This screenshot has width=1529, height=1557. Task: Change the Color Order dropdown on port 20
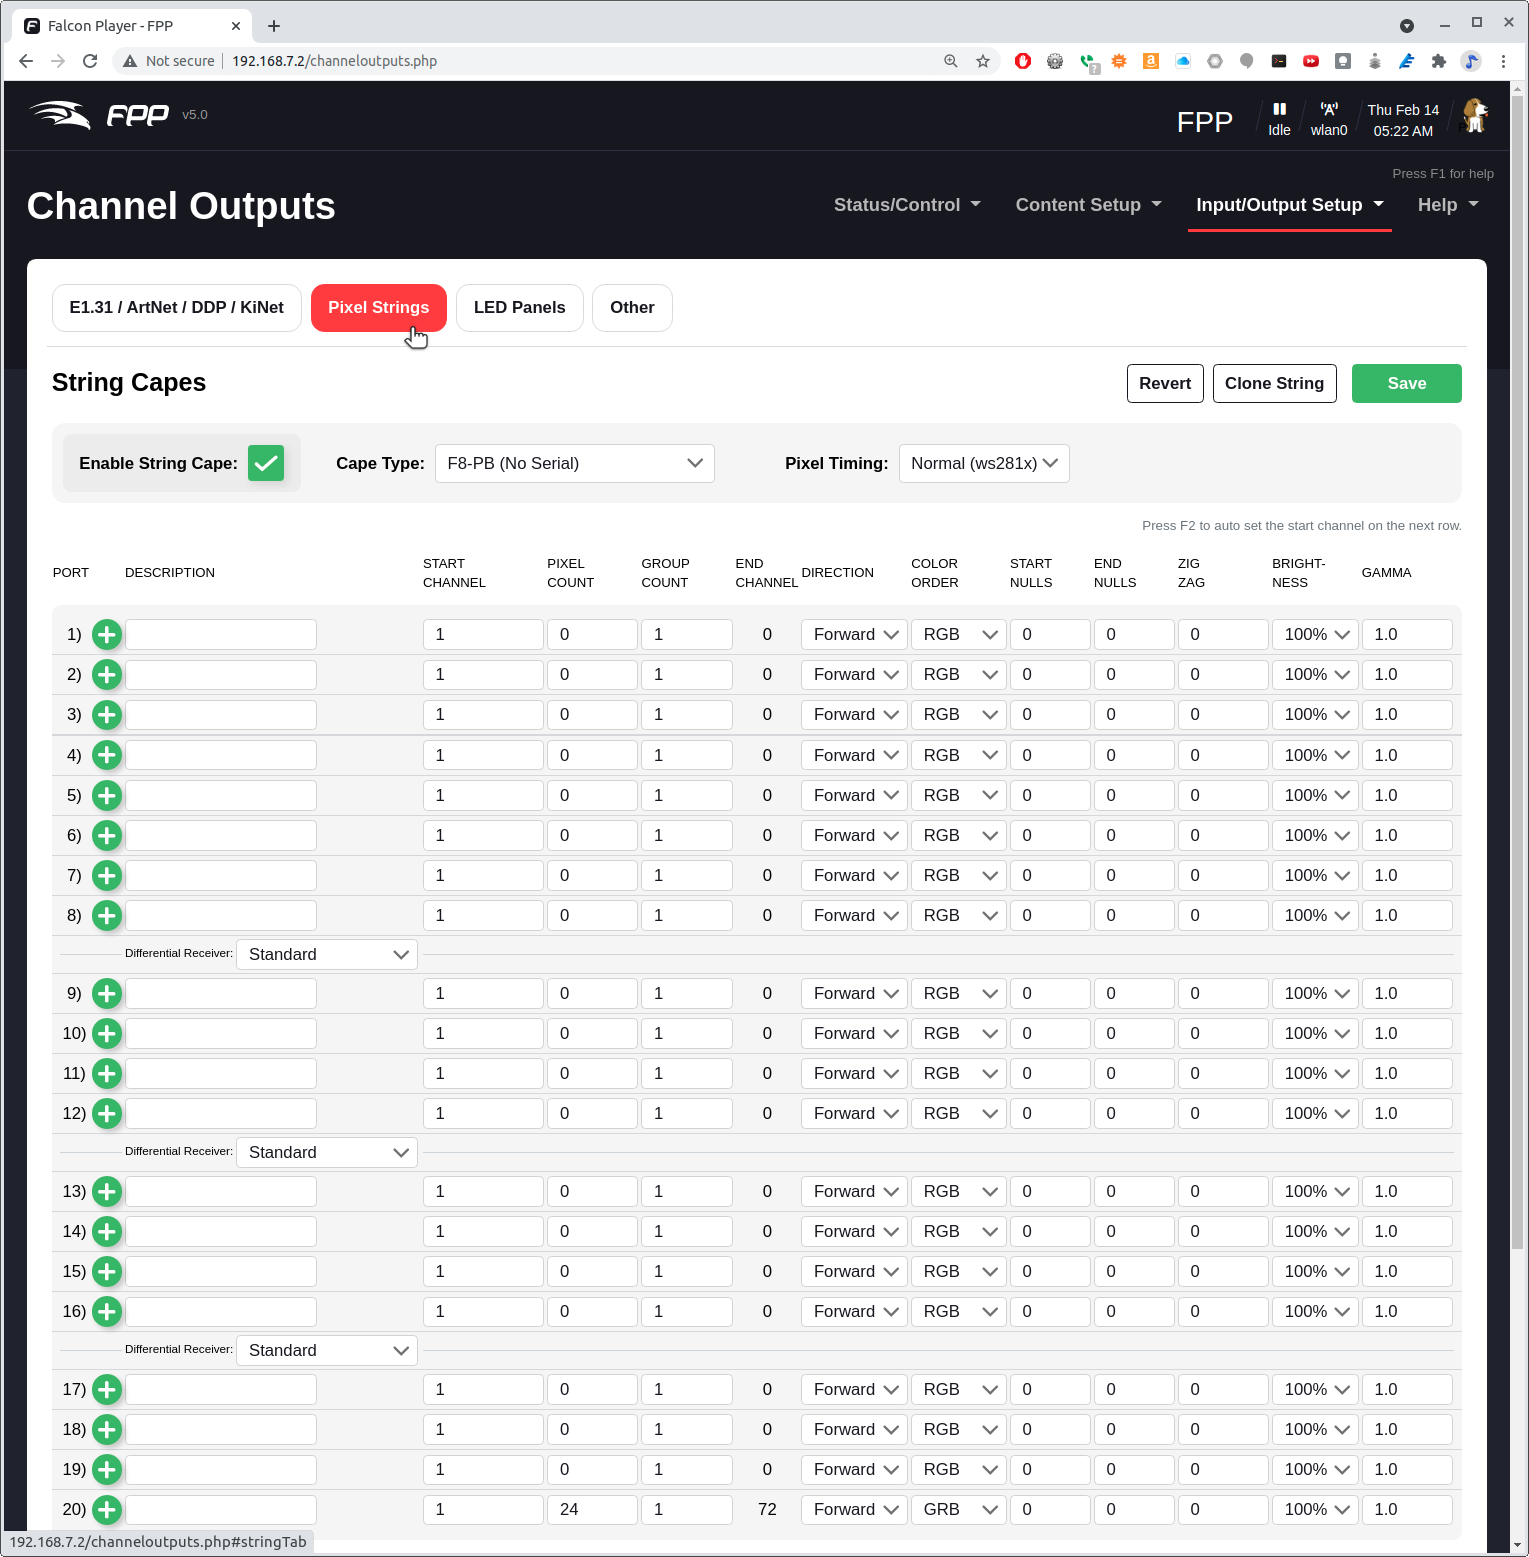[x=957, y=1510]
